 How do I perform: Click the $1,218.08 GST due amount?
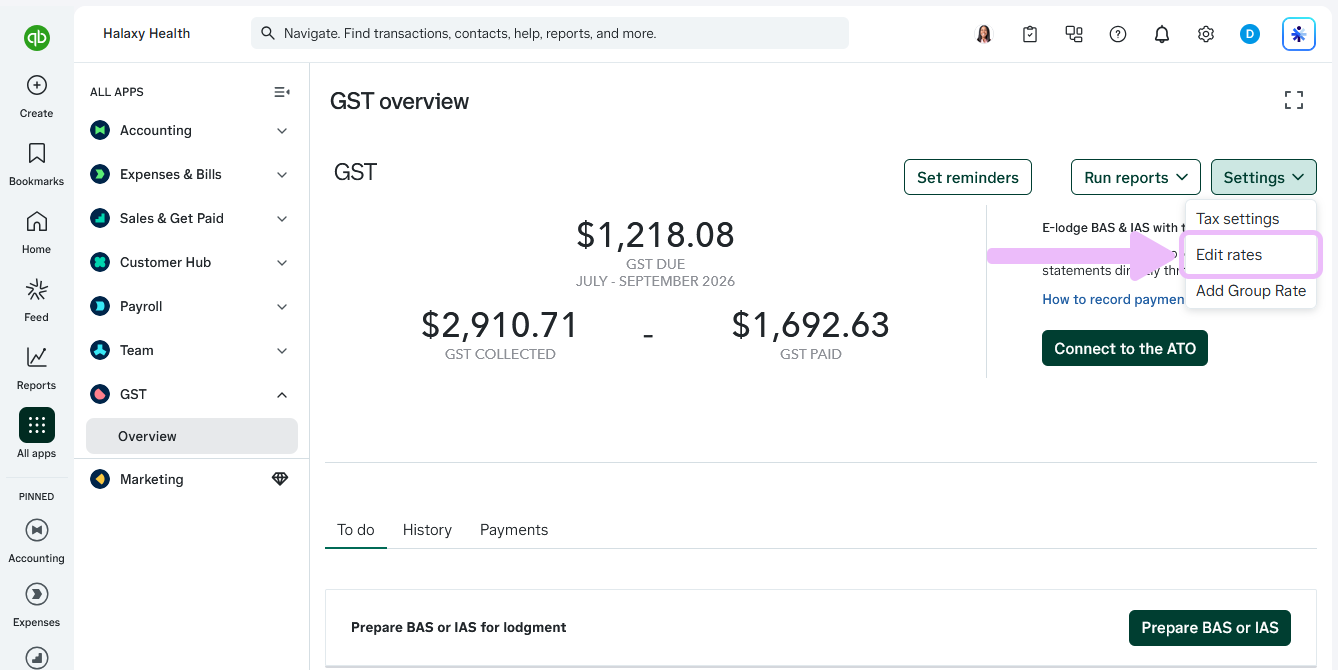pyautogui.click(x=655, y=235)
